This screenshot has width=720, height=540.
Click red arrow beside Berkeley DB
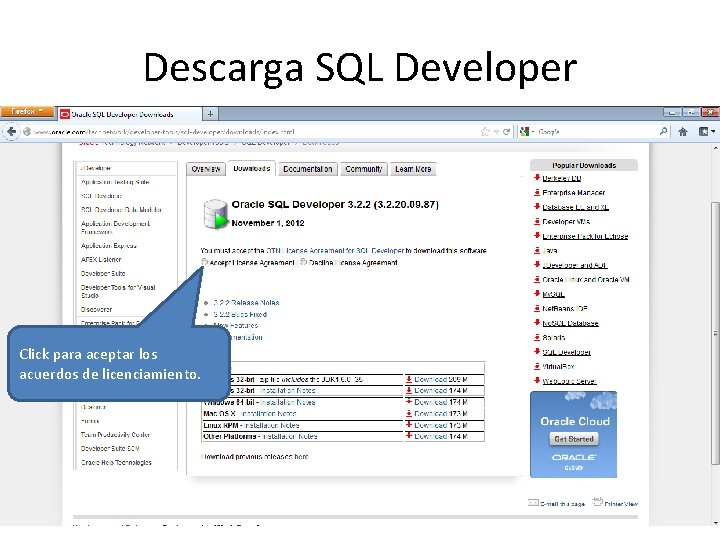(x=536, y=178)
